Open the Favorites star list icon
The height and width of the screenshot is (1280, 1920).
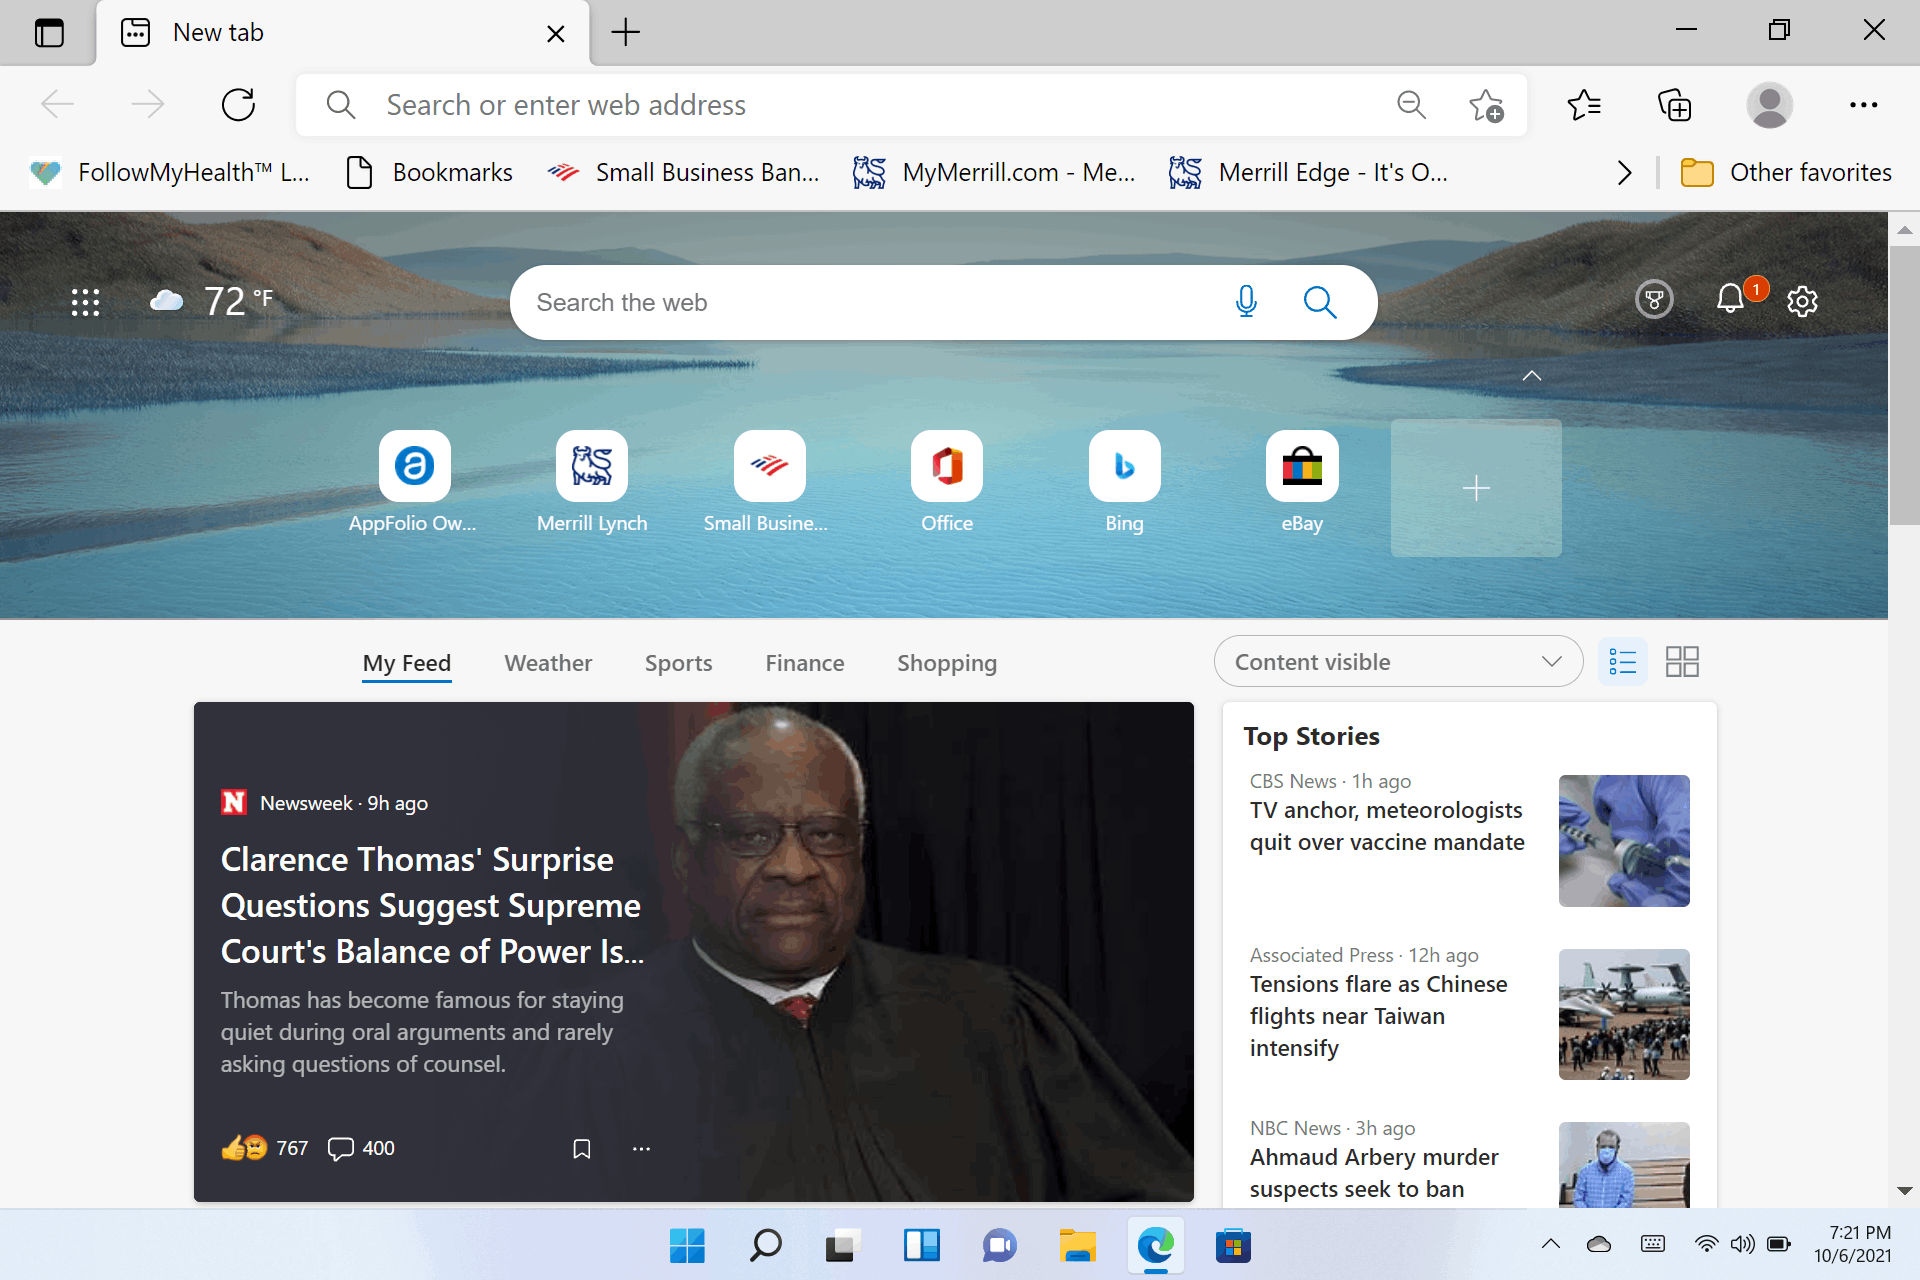pos(1584,105)
